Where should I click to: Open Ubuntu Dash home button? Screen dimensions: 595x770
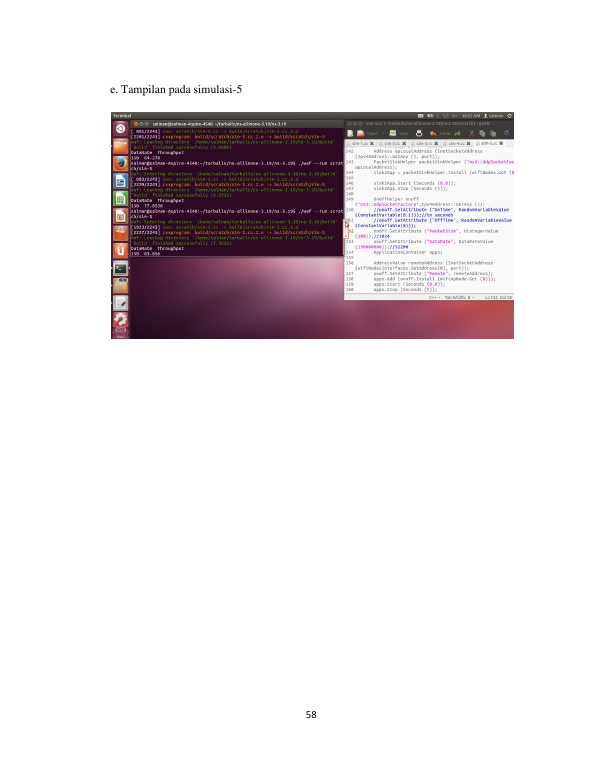[120, 129]
